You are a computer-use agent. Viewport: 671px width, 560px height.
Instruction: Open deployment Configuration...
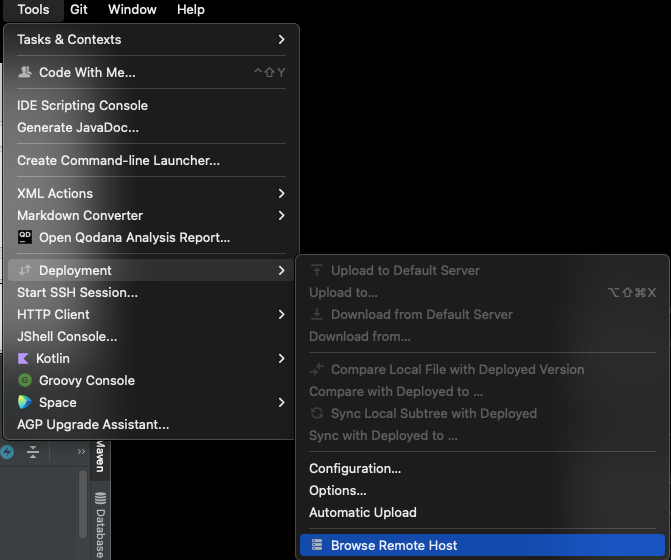(482, 468)
